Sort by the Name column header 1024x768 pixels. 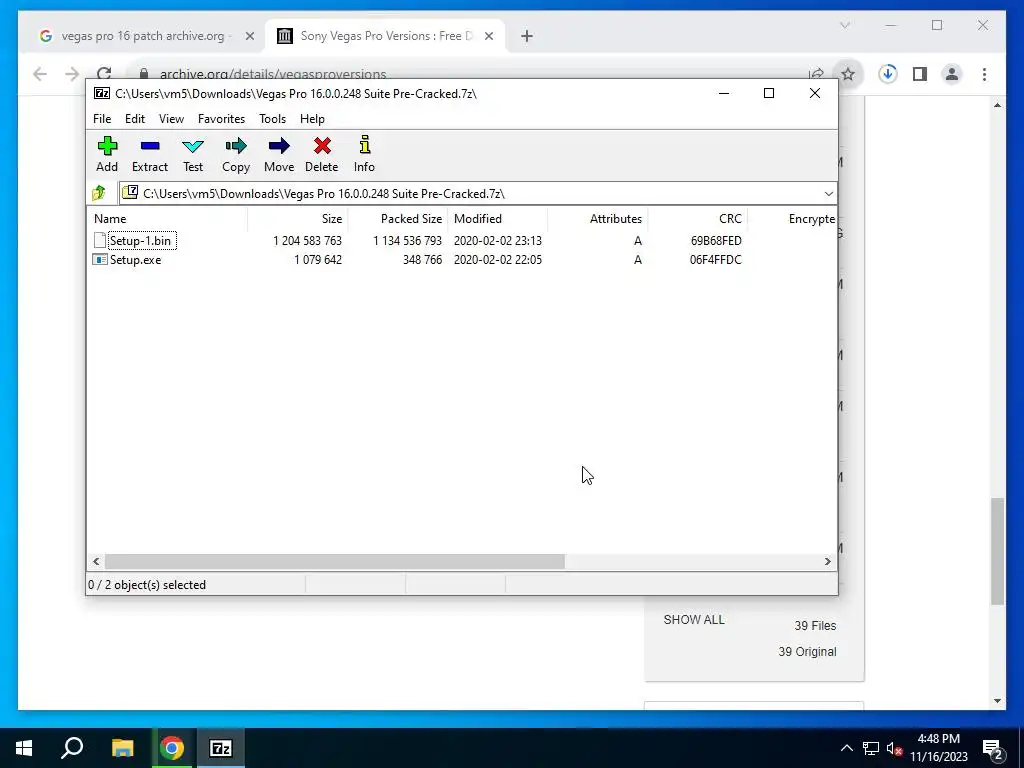pos(167,219)
